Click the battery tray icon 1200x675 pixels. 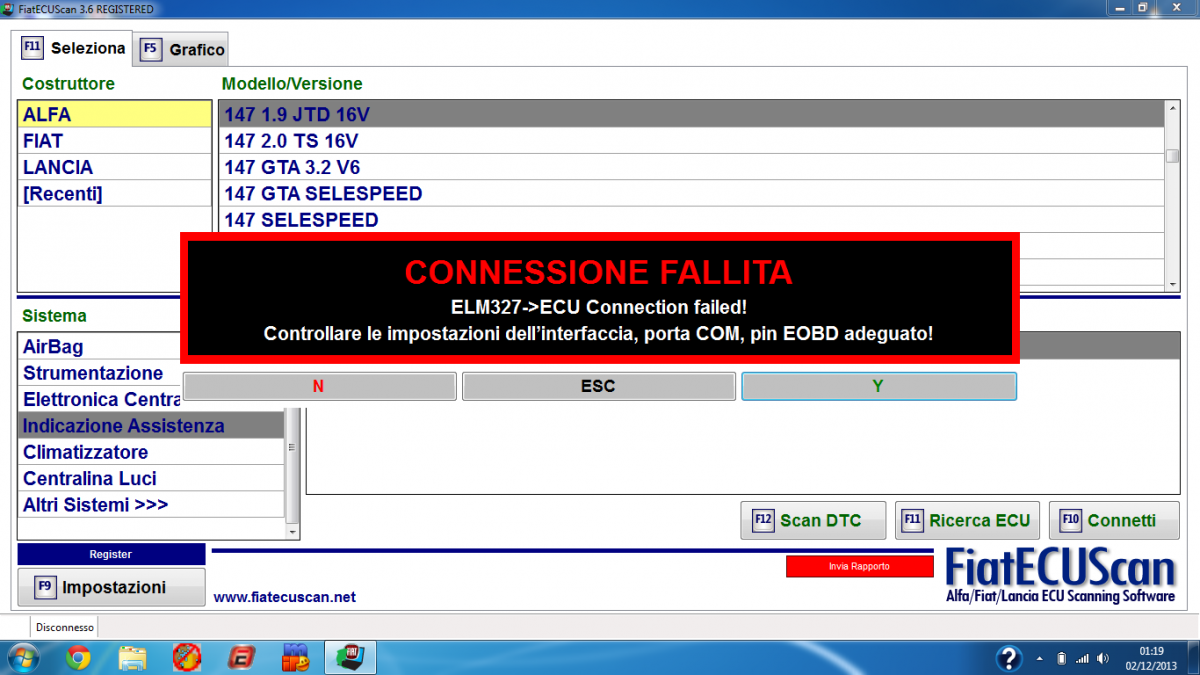(x=1061, y=658)
